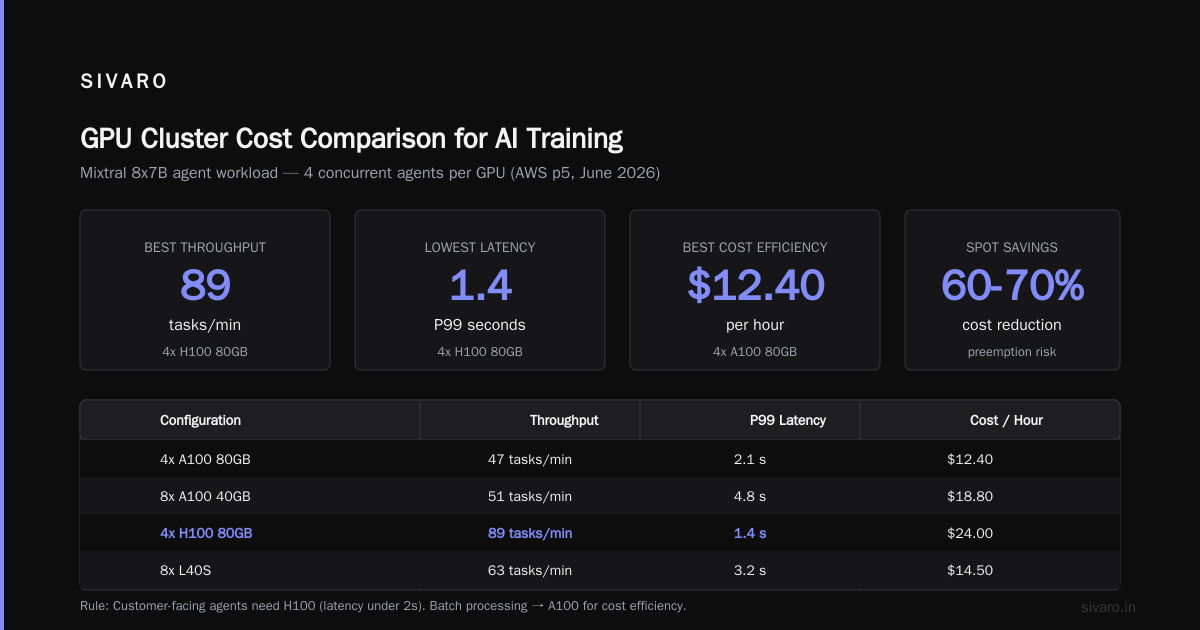
Task: Select the Lowest Latency 1.4 value
Action: point(480,285)
